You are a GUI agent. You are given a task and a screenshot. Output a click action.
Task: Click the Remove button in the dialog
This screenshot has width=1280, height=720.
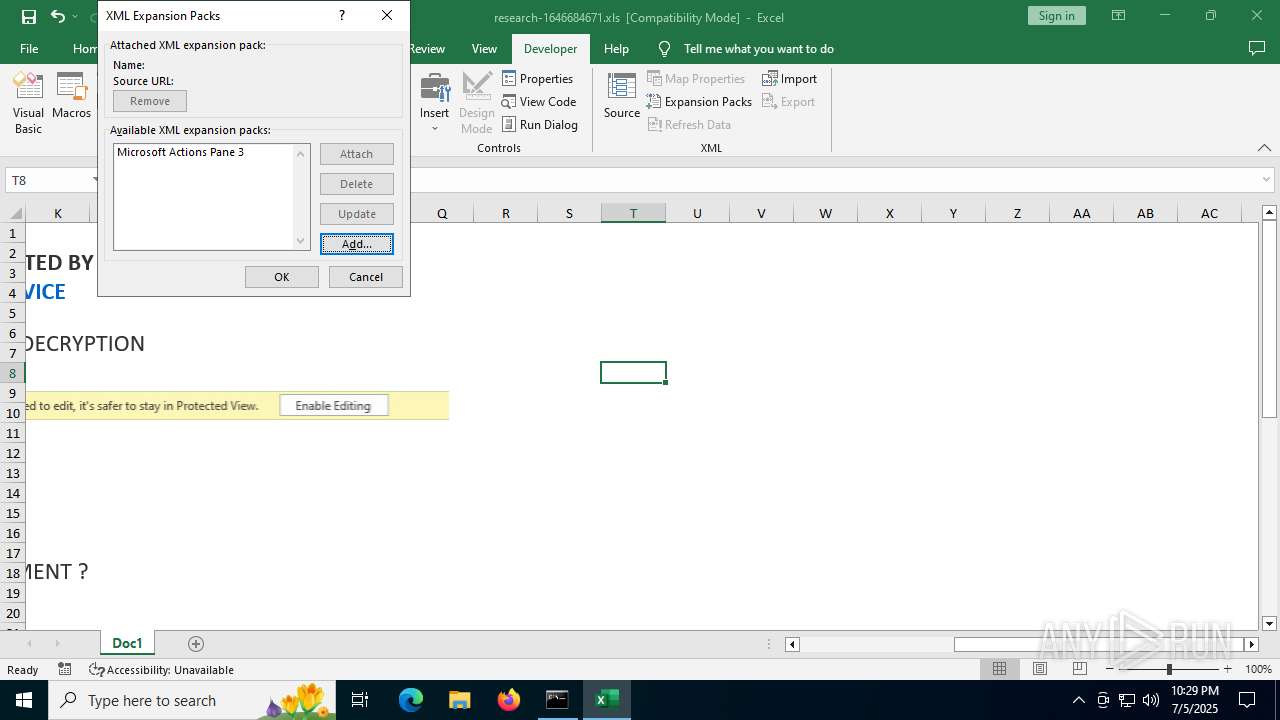150,101
